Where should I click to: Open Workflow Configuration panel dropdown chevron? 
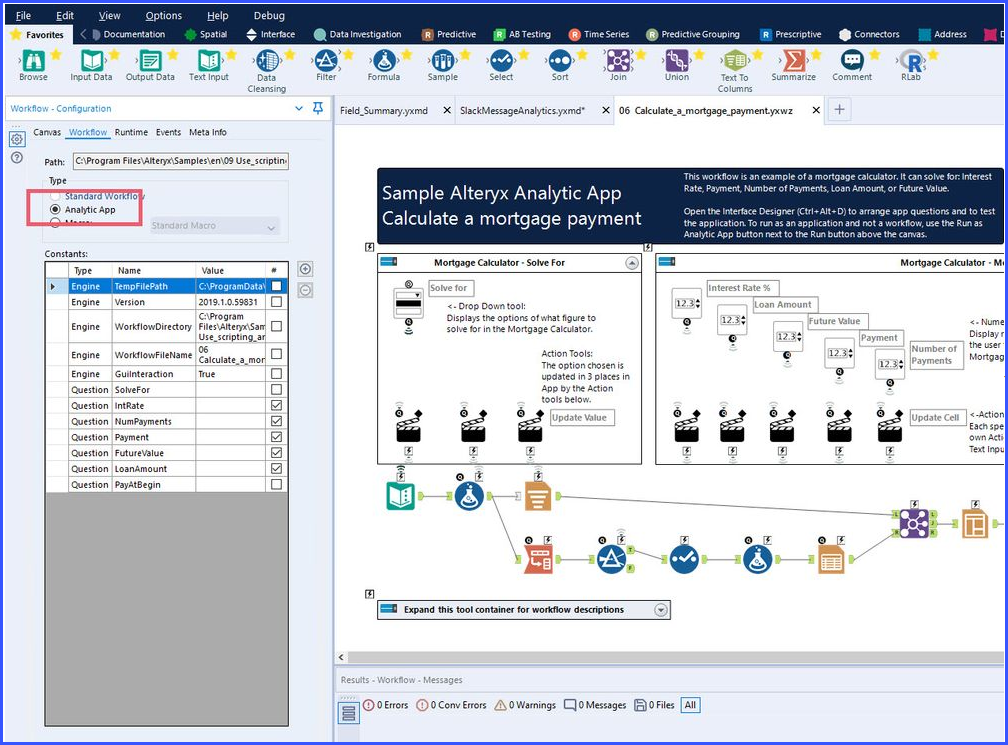coord(298,109)
